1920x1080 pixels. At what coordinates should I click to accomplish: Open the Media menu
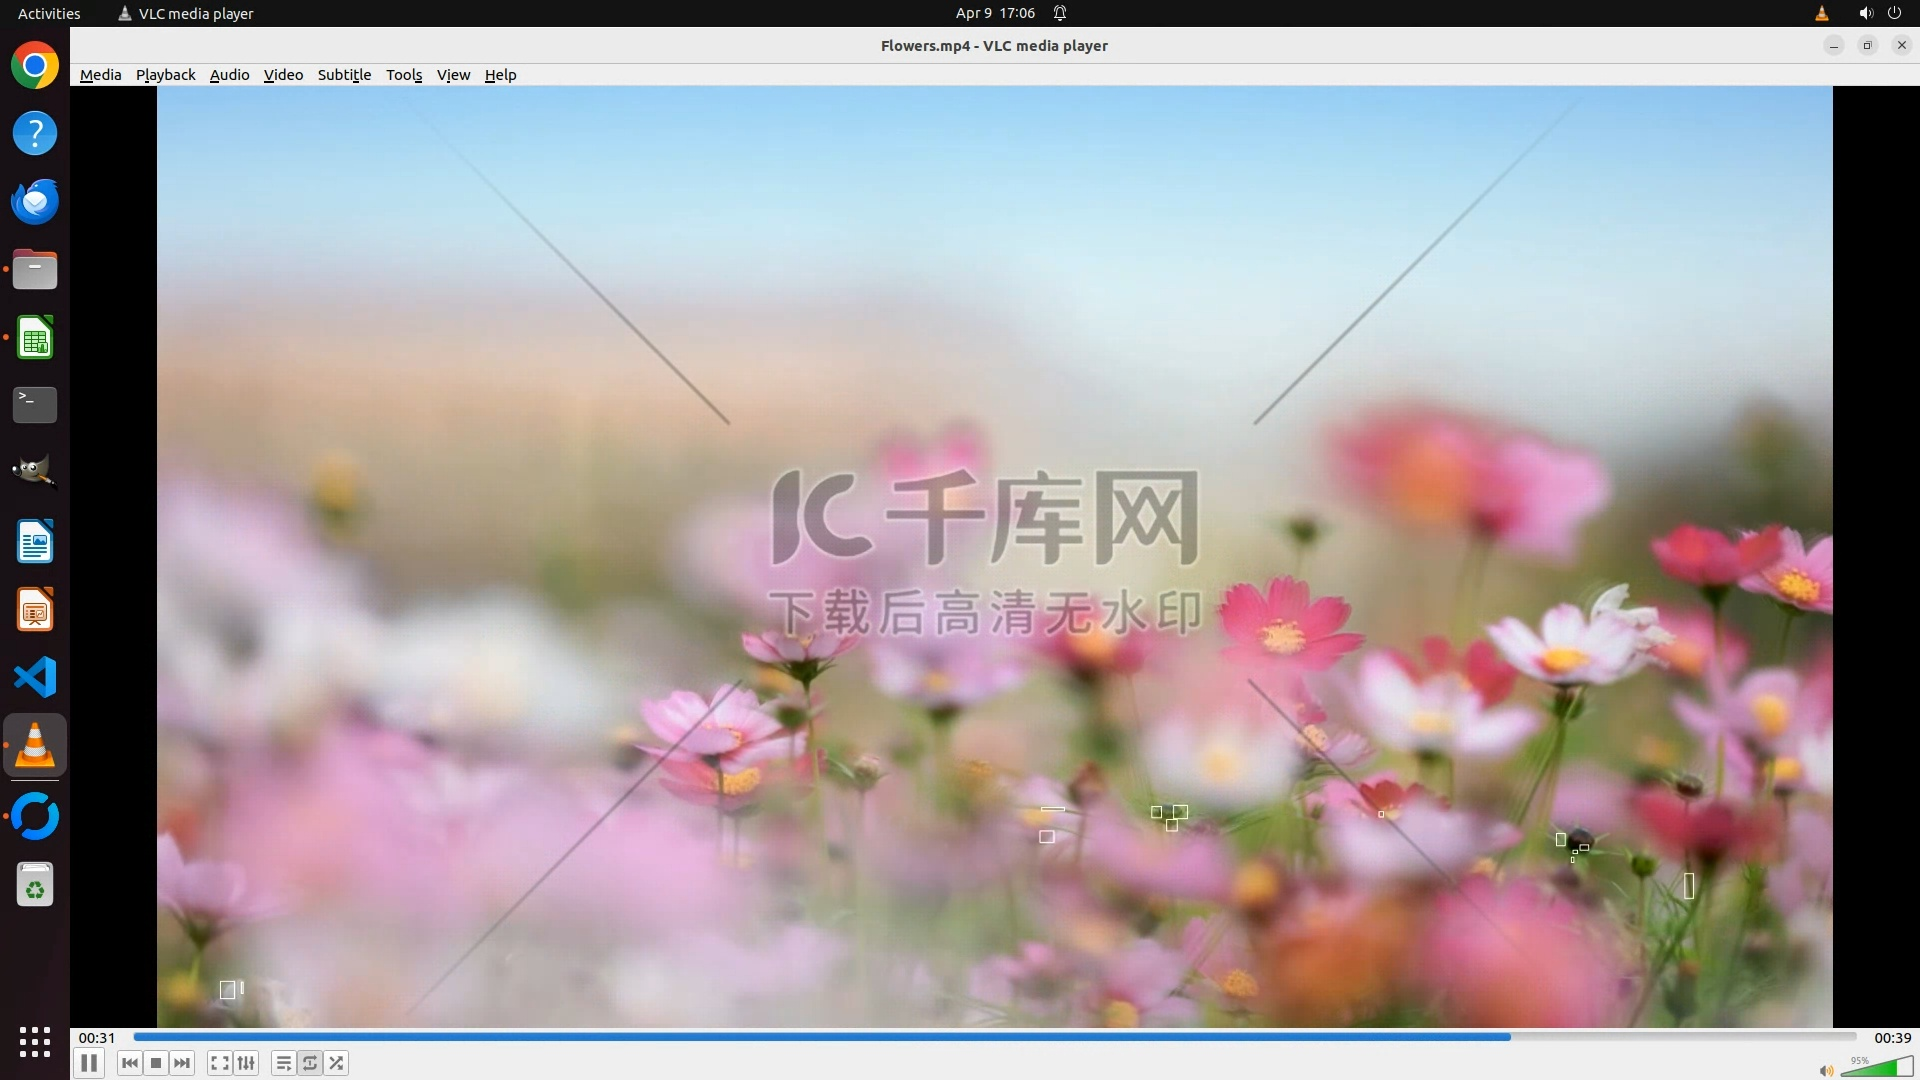(x=100, y=75)
